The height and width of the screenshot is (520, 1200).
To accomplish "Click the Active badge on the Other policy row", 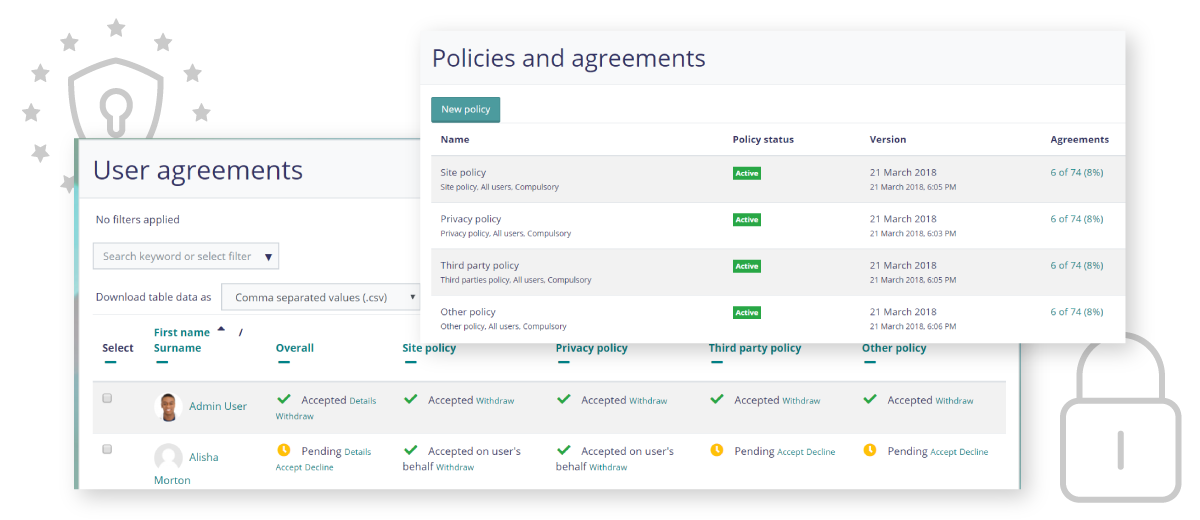I will point(747,312).
